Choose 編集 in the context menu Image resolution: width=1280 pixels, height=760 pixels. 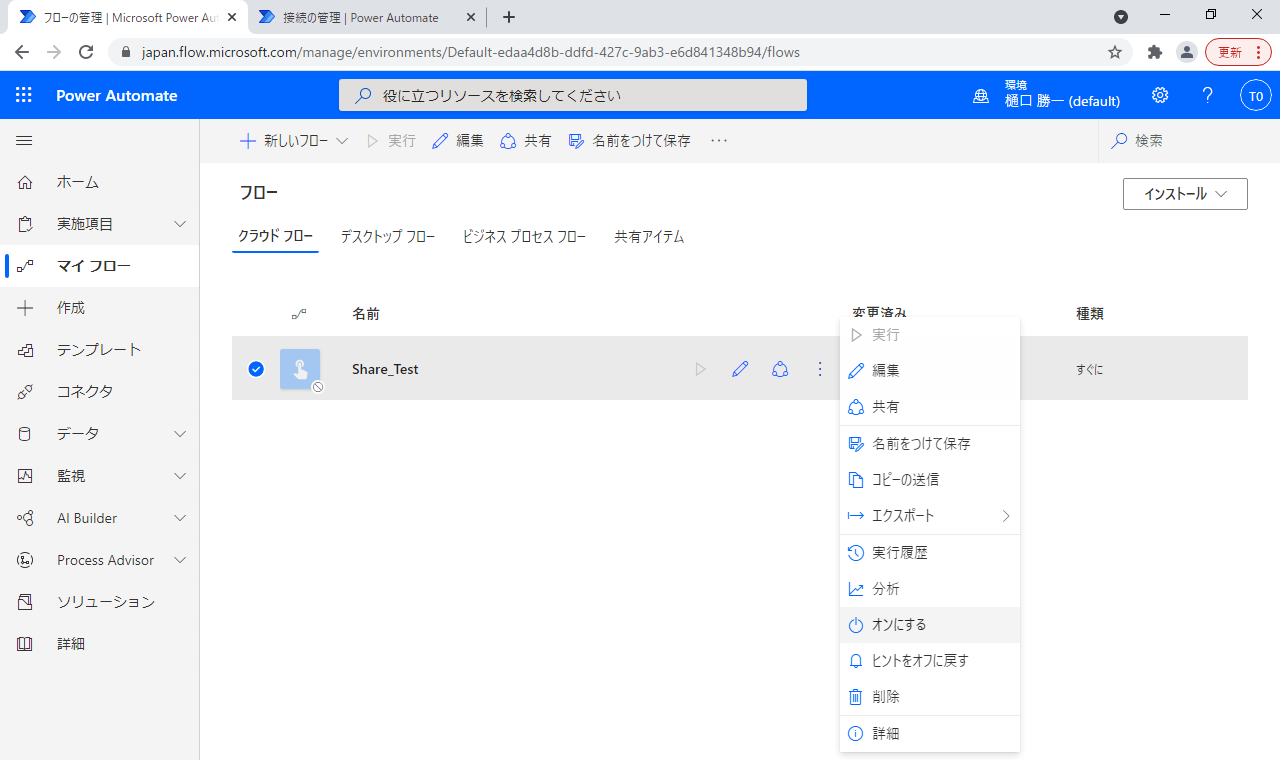click(930, 371)
